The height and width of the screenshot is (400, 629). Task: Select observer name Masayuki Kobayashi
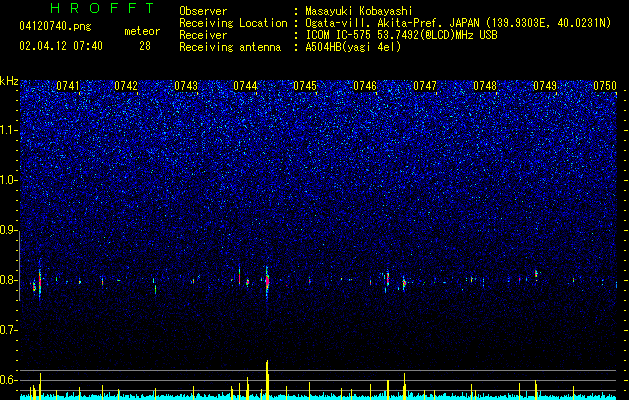(x=359, y=11)
